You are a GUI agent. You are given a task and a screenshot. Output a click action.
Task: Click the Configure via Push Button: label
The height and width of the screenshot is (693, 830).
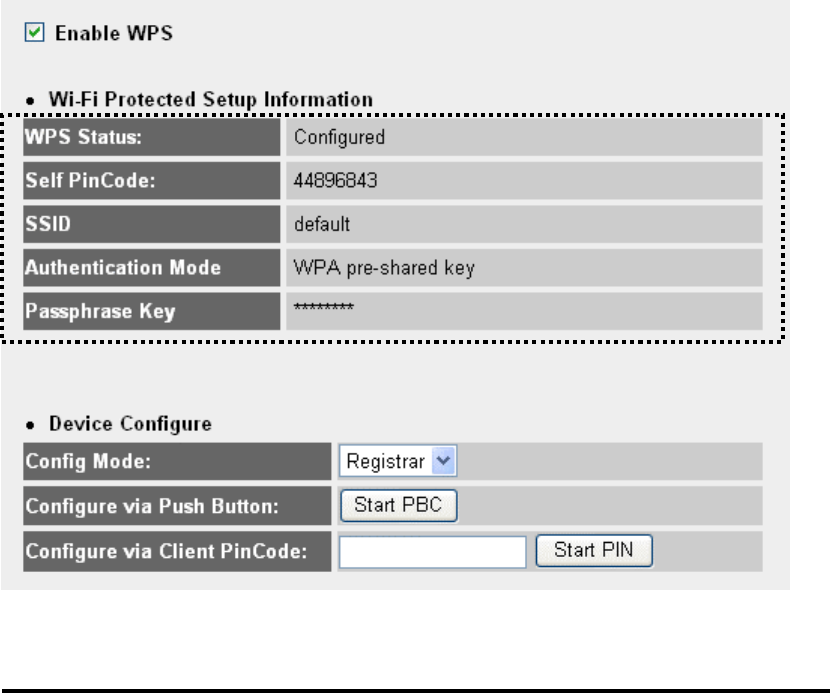point(177,506)
